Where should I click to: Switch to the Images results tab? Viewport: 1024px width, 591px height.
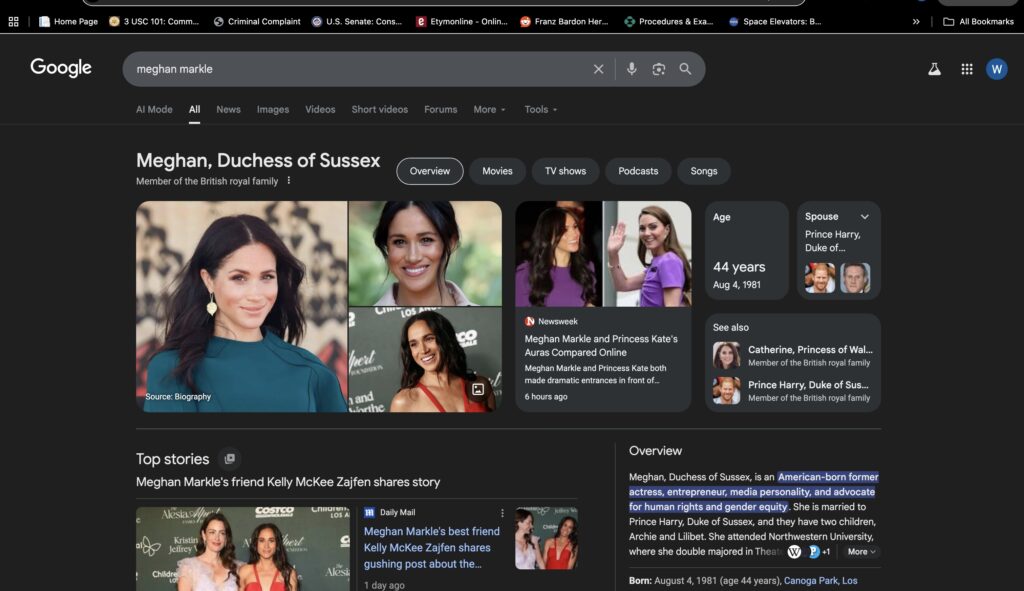(x=272, y=110)
